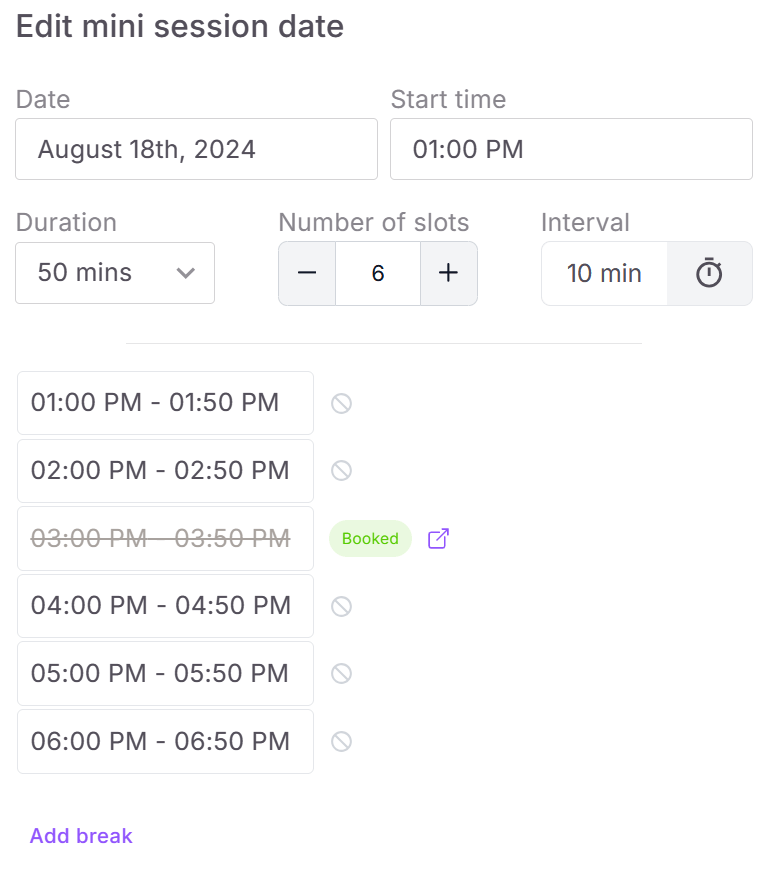
Task: Decrease number of slots with minus
Action: [307, 273]
